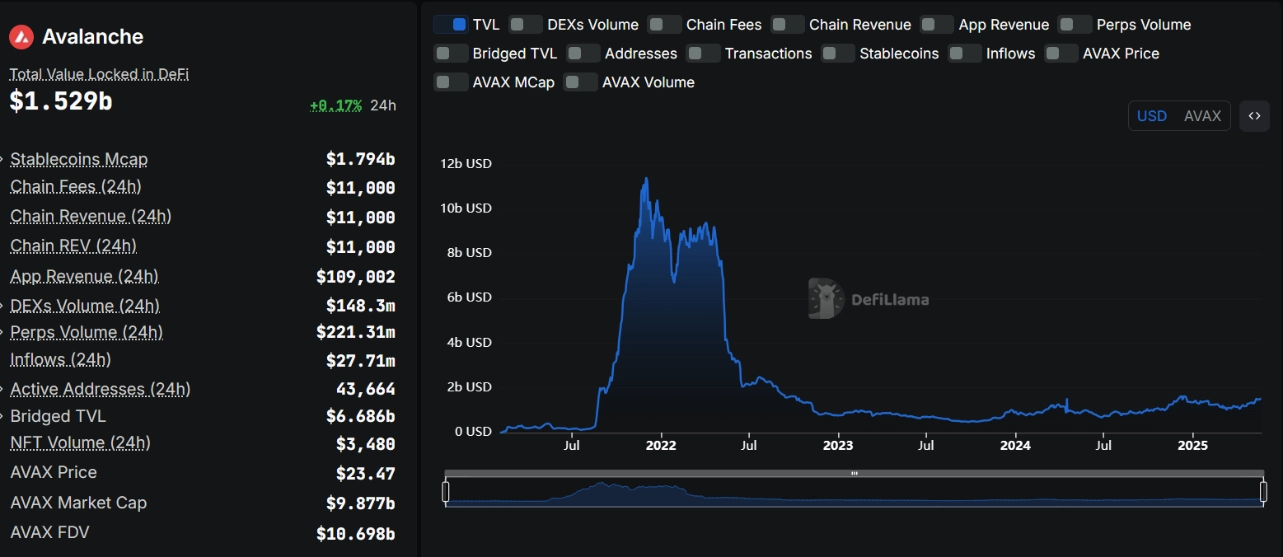Expand the Stablecoins Mcap row
The height and width of the screenshot is (557, 1283).
4,159
